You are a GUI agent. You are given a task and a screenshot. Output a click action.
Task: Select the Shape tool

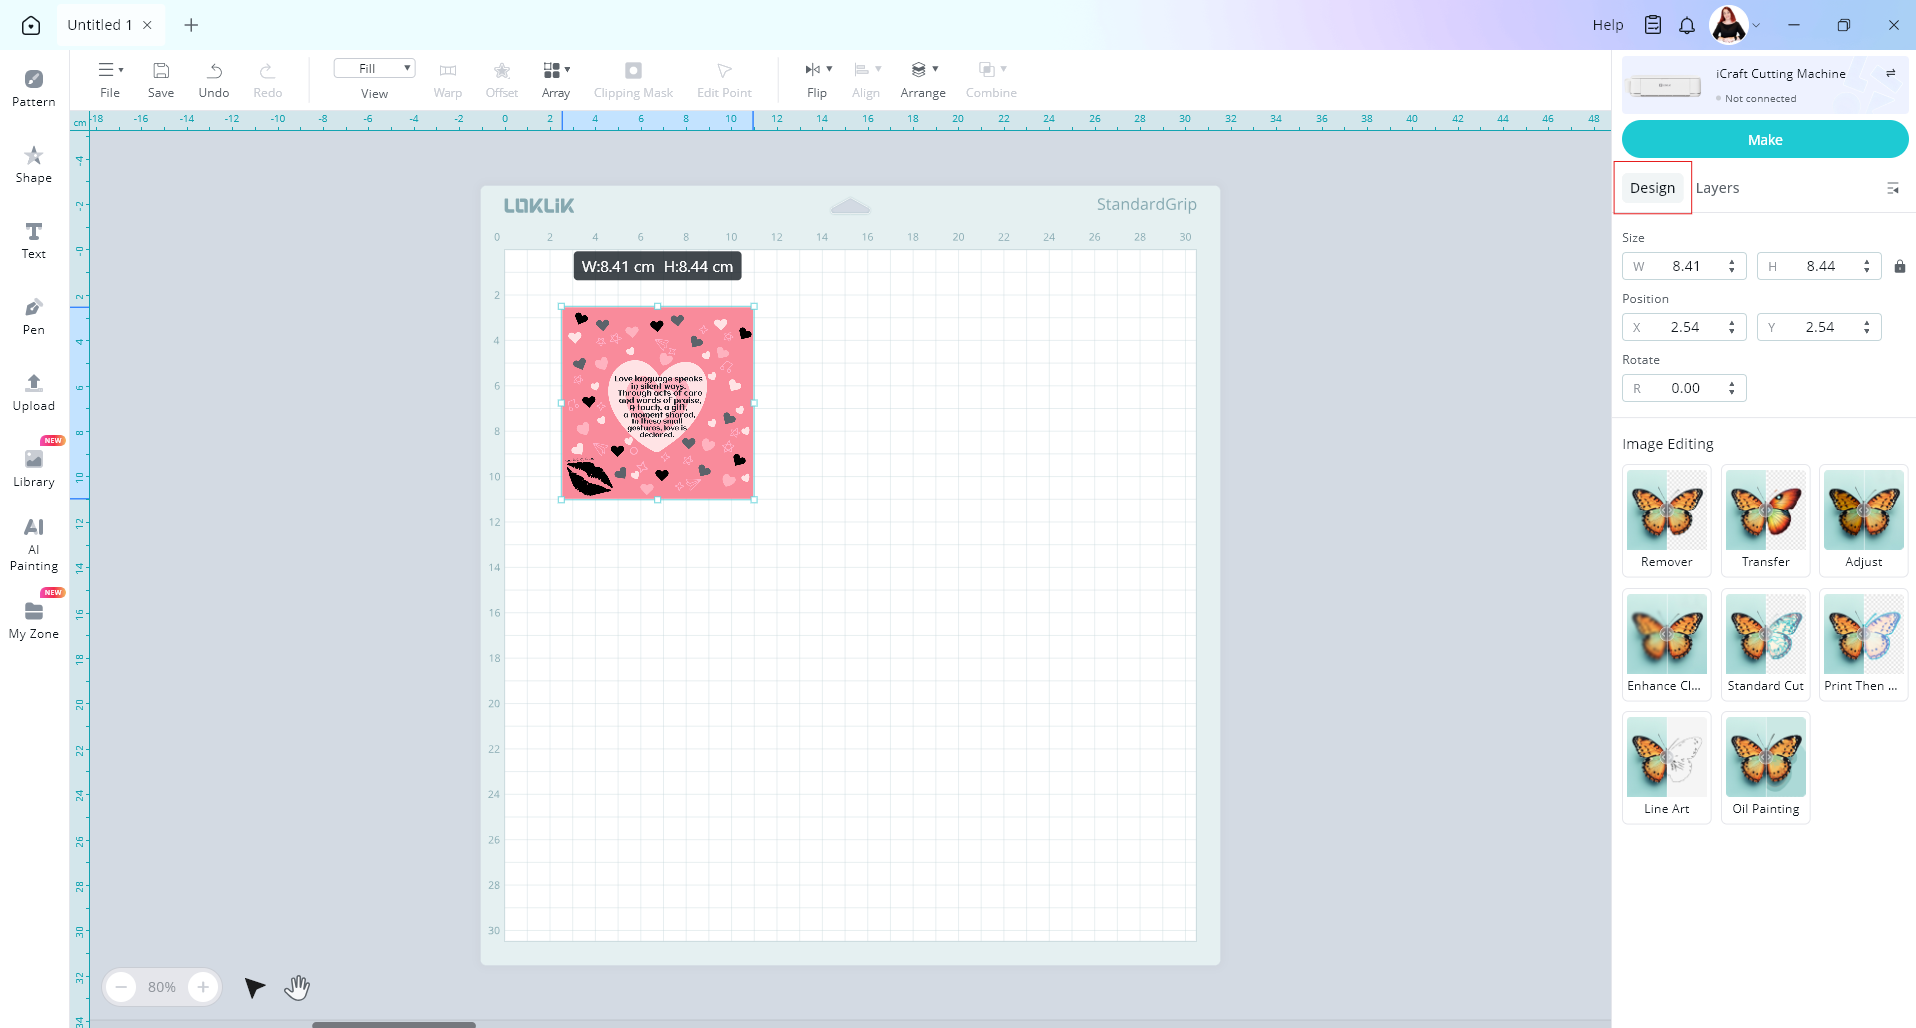(x=34, y=163)
